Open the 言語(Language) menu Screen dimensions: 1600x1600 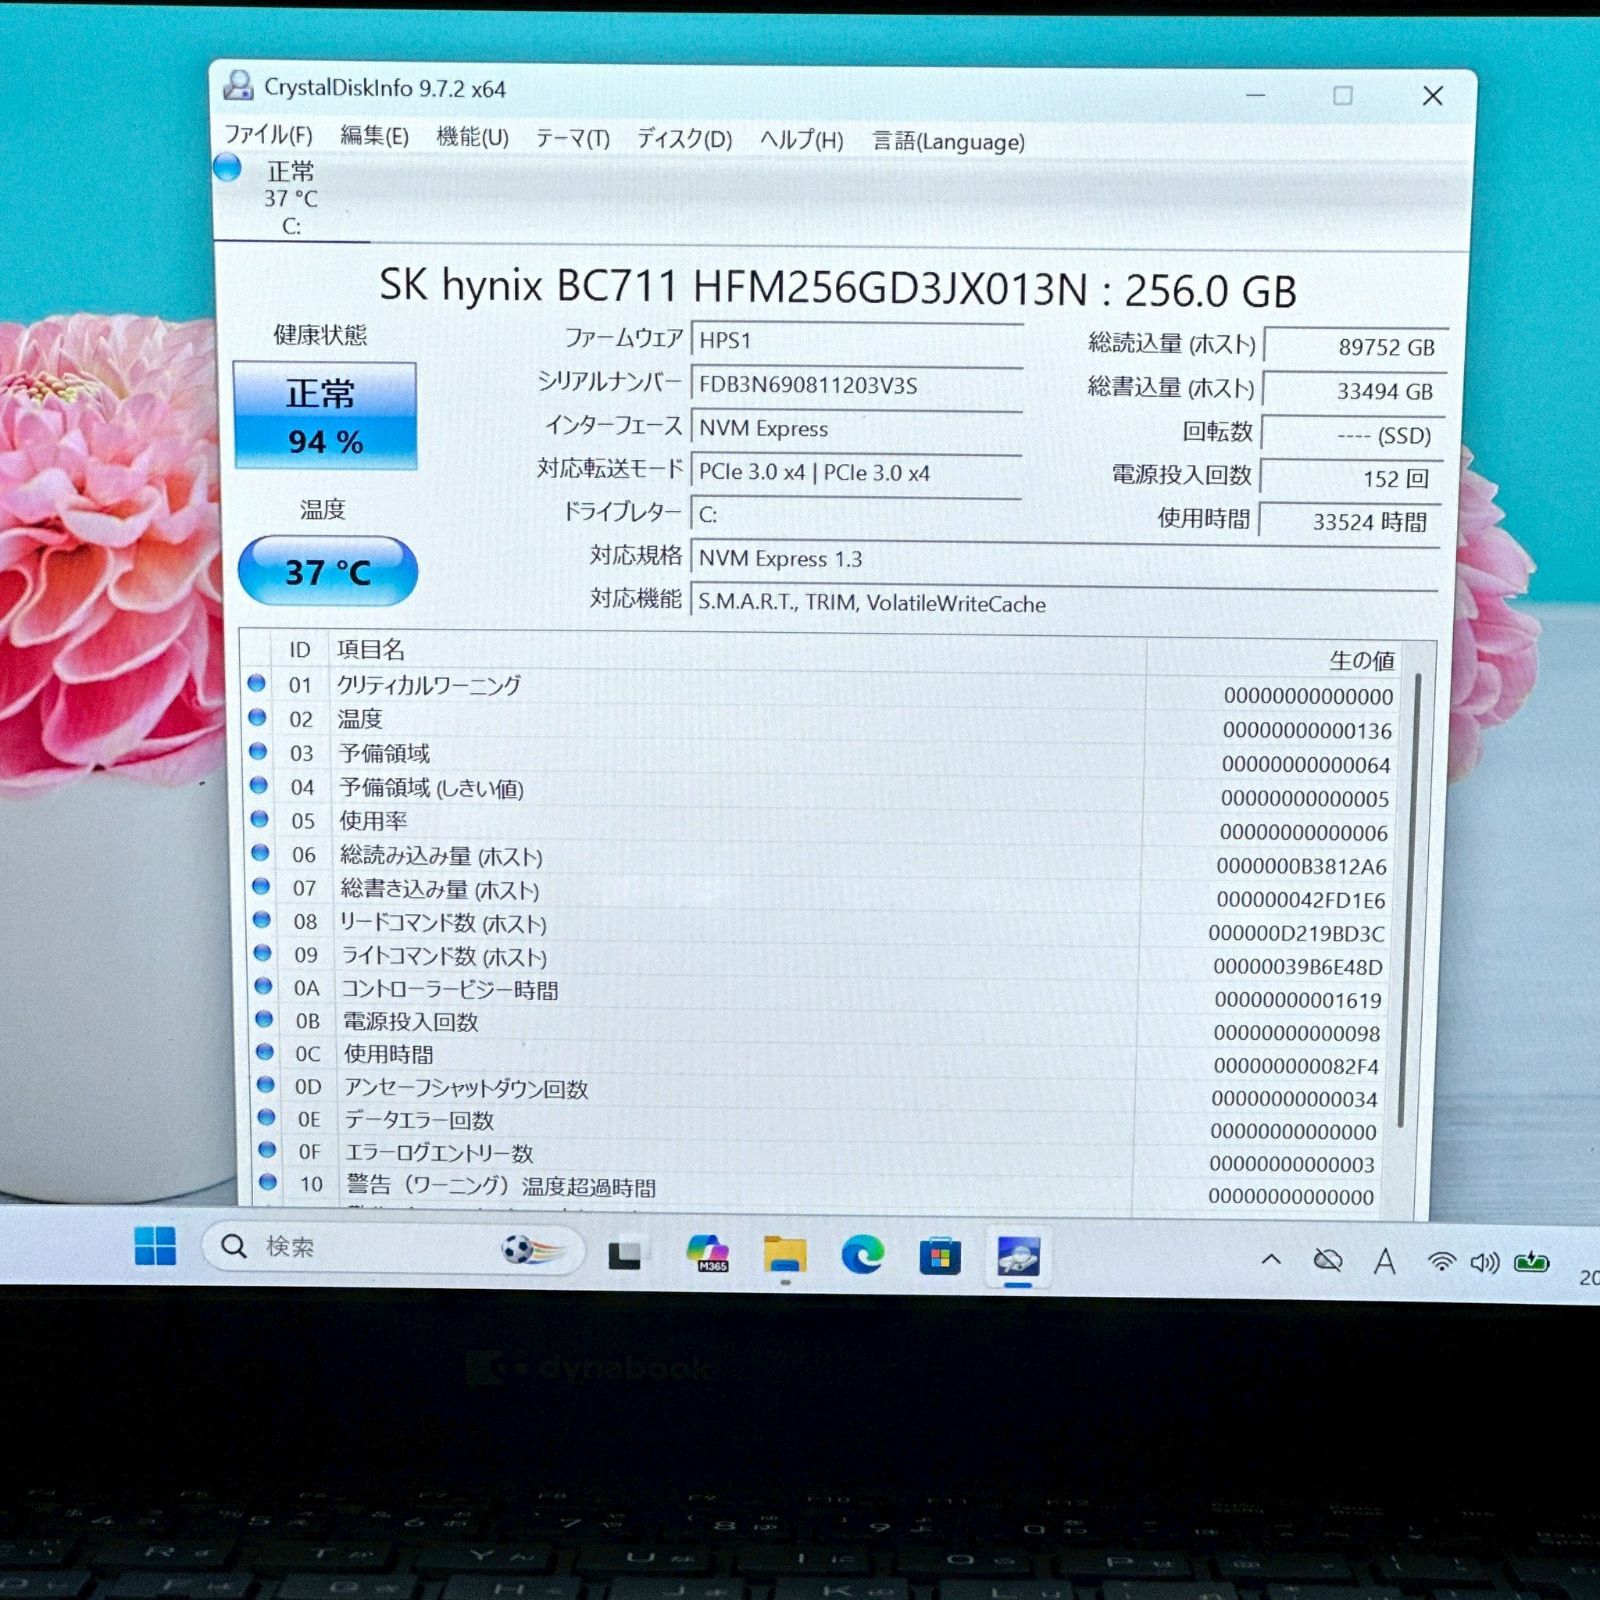pyautogui.click(x=948, y=142)
